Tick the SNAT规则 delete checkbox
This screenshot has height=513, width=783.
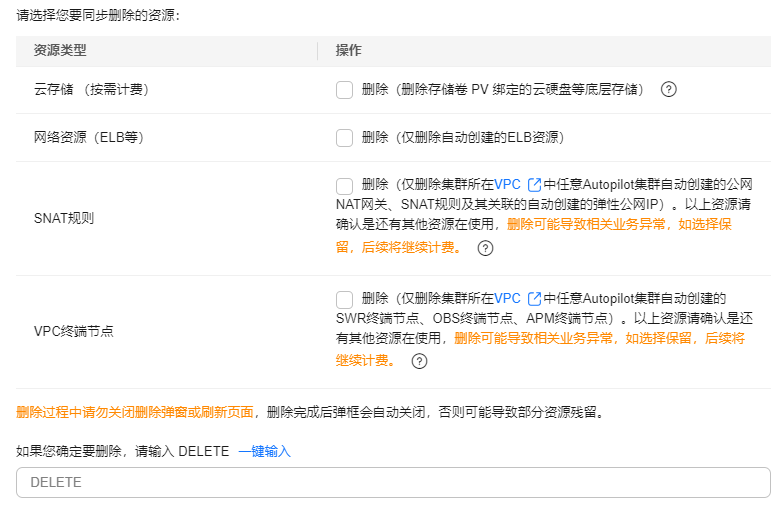point(344,186)
